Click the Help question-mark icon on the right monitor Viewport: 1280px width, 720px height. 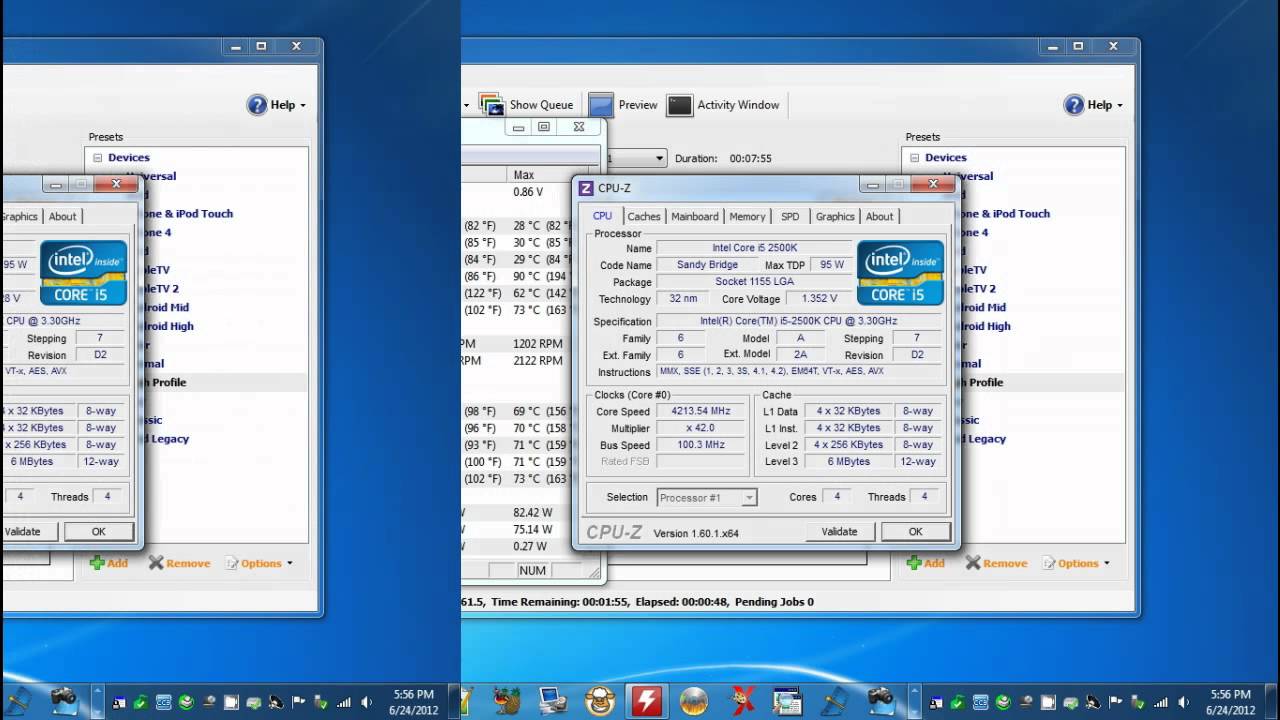click(x=1074, y=104)
